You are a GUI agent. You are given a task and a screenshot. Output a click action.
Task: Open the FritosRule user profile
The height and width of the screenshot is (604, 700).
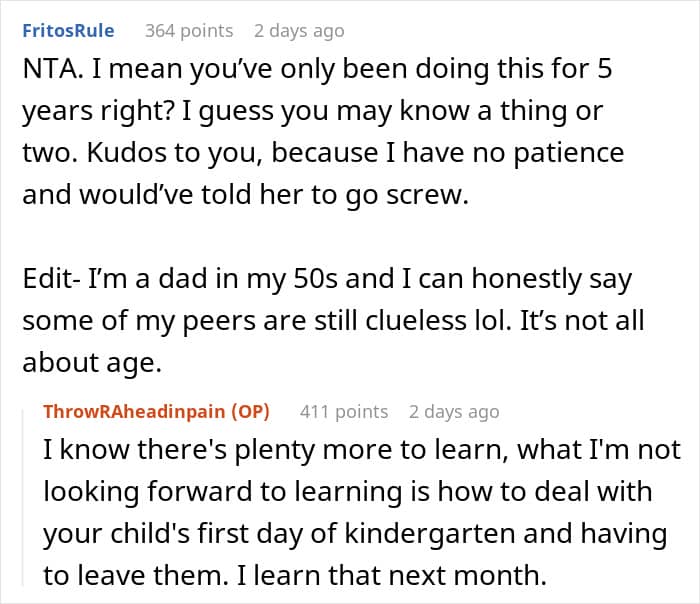68,30
